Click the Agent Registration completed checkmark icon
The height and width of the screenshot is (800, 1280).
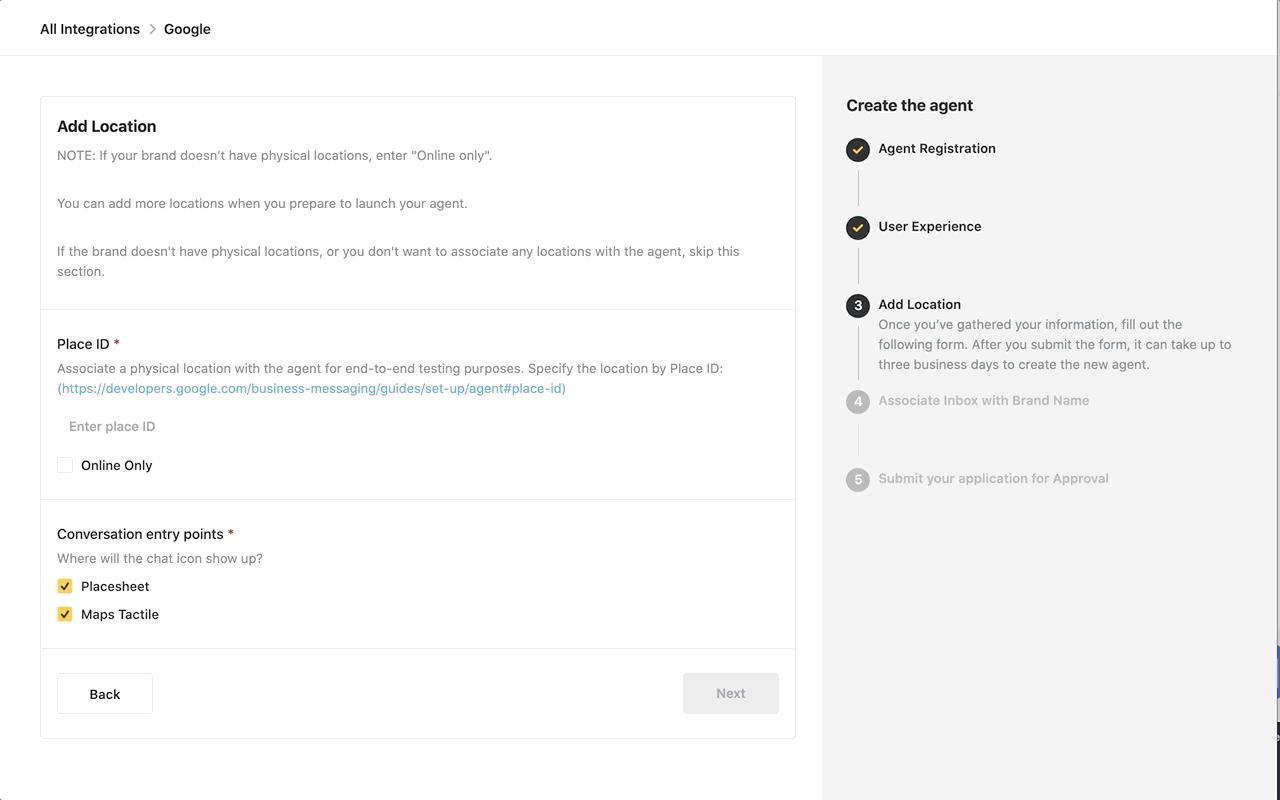click(858, 149)
